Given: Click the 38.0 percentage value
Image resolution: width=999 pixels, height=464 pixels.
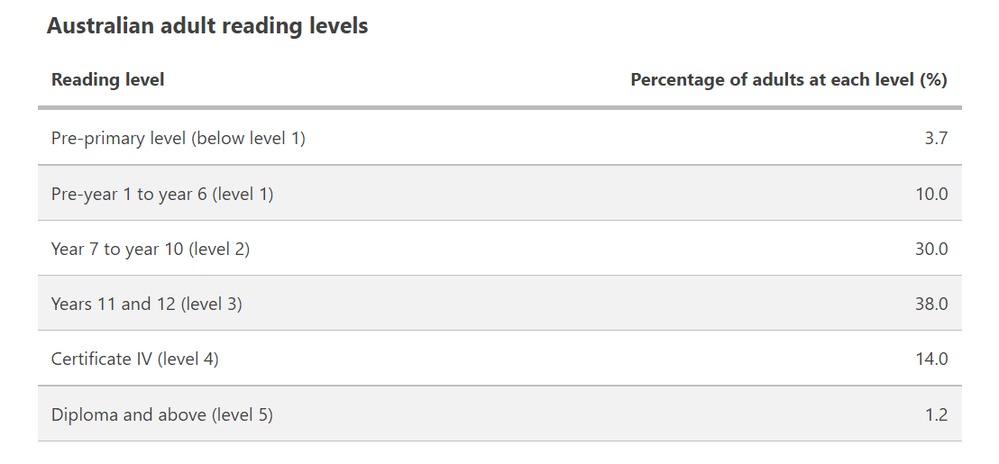Looking at the screenshot, I should 931,304.
